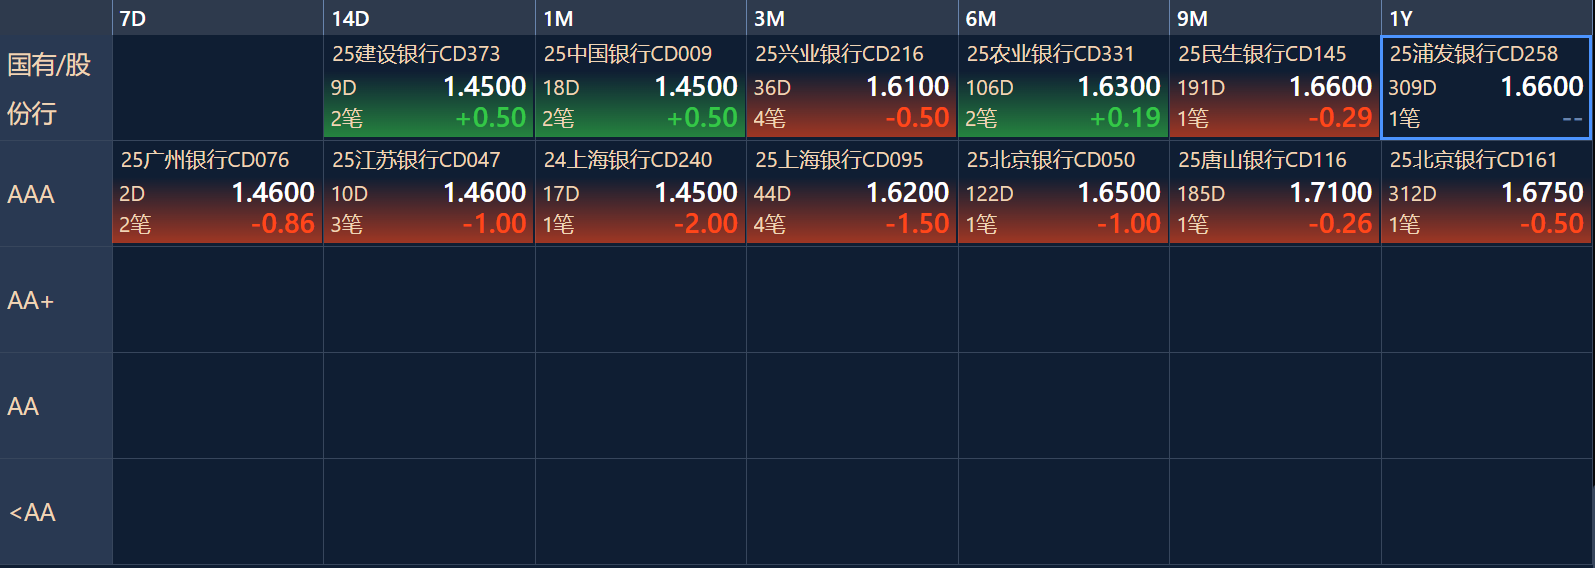
Task: Click the 106D remaining term label
Action: 989,88
